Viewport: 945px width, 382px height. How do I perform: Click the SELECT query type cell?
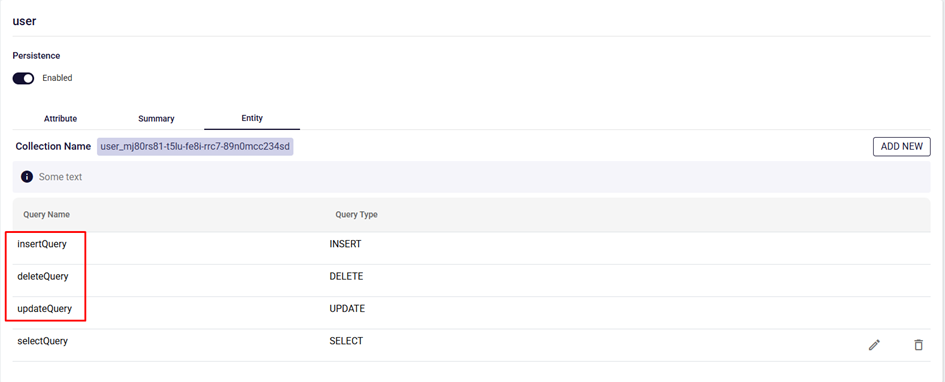pyautogui.click(x=346, y=341)
